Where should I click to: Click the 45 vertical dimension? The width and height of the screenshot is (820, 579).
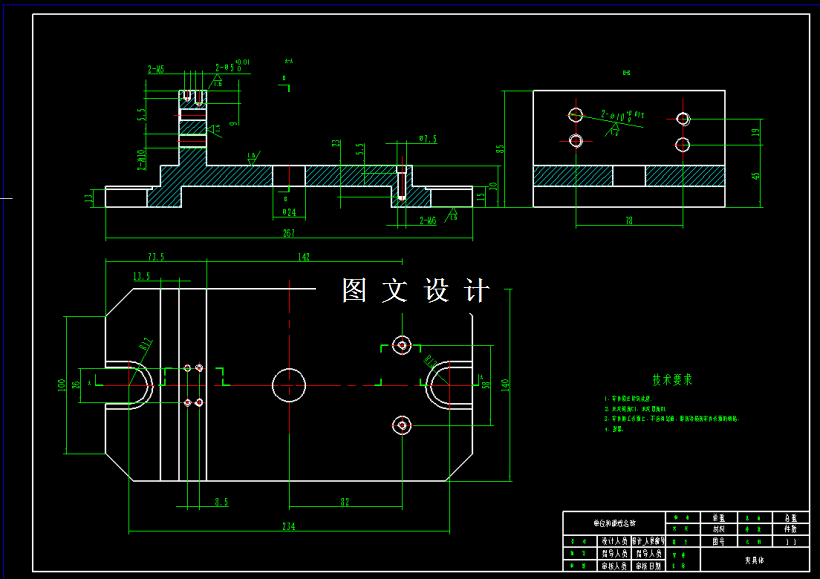coord(756,176)
